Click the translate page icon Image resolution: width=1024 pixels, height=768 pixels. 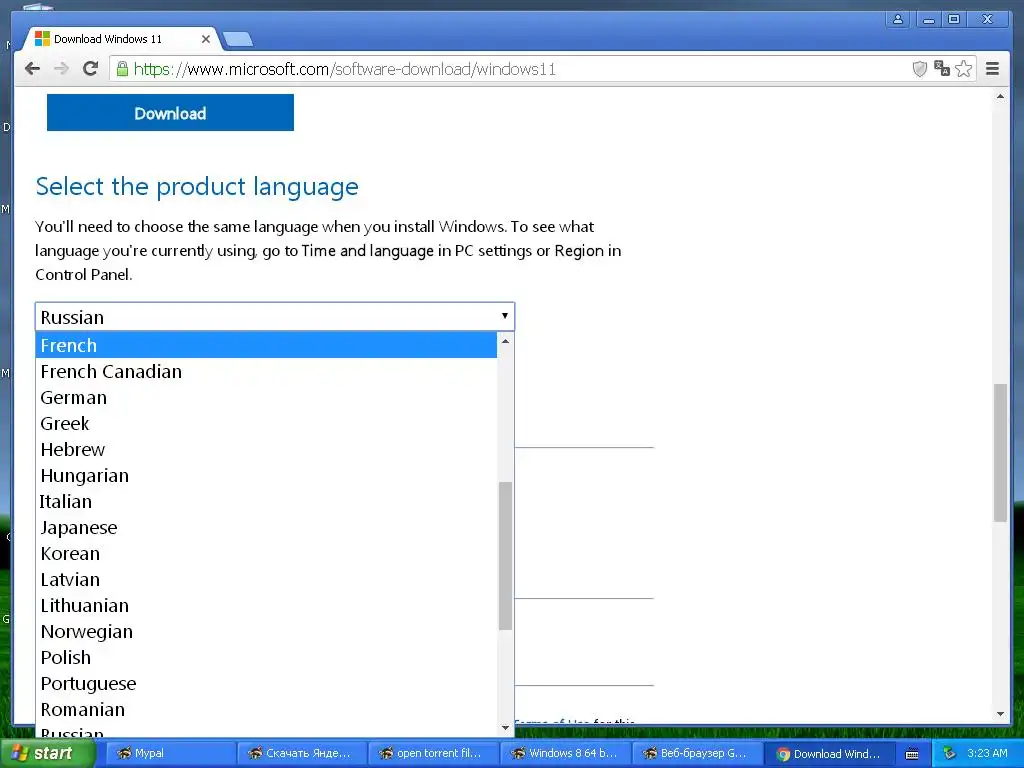pos(942,69)
